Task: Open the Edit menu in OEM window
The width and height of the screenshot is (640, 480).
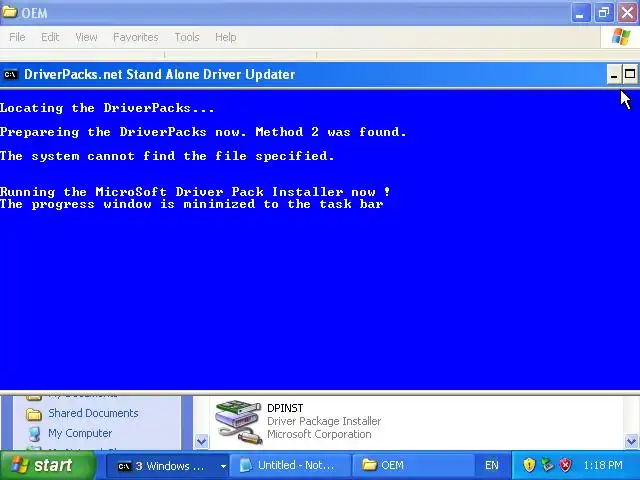Action: 50,37
